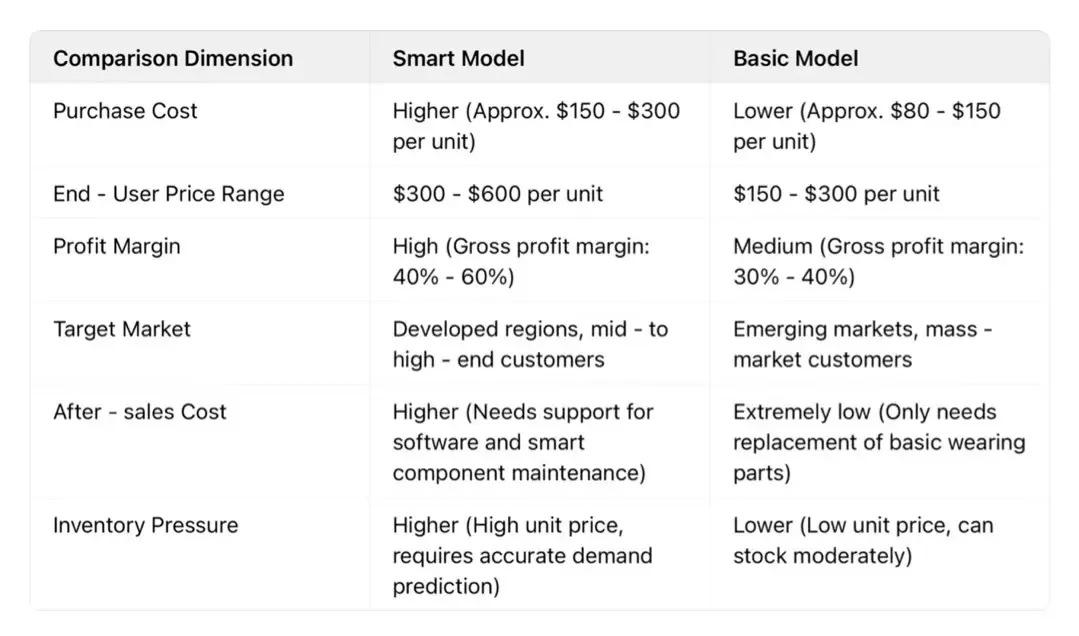Screen dimensions: 1079x636
Task: Click the Target Market row label
Action: (x=122, y=329)
